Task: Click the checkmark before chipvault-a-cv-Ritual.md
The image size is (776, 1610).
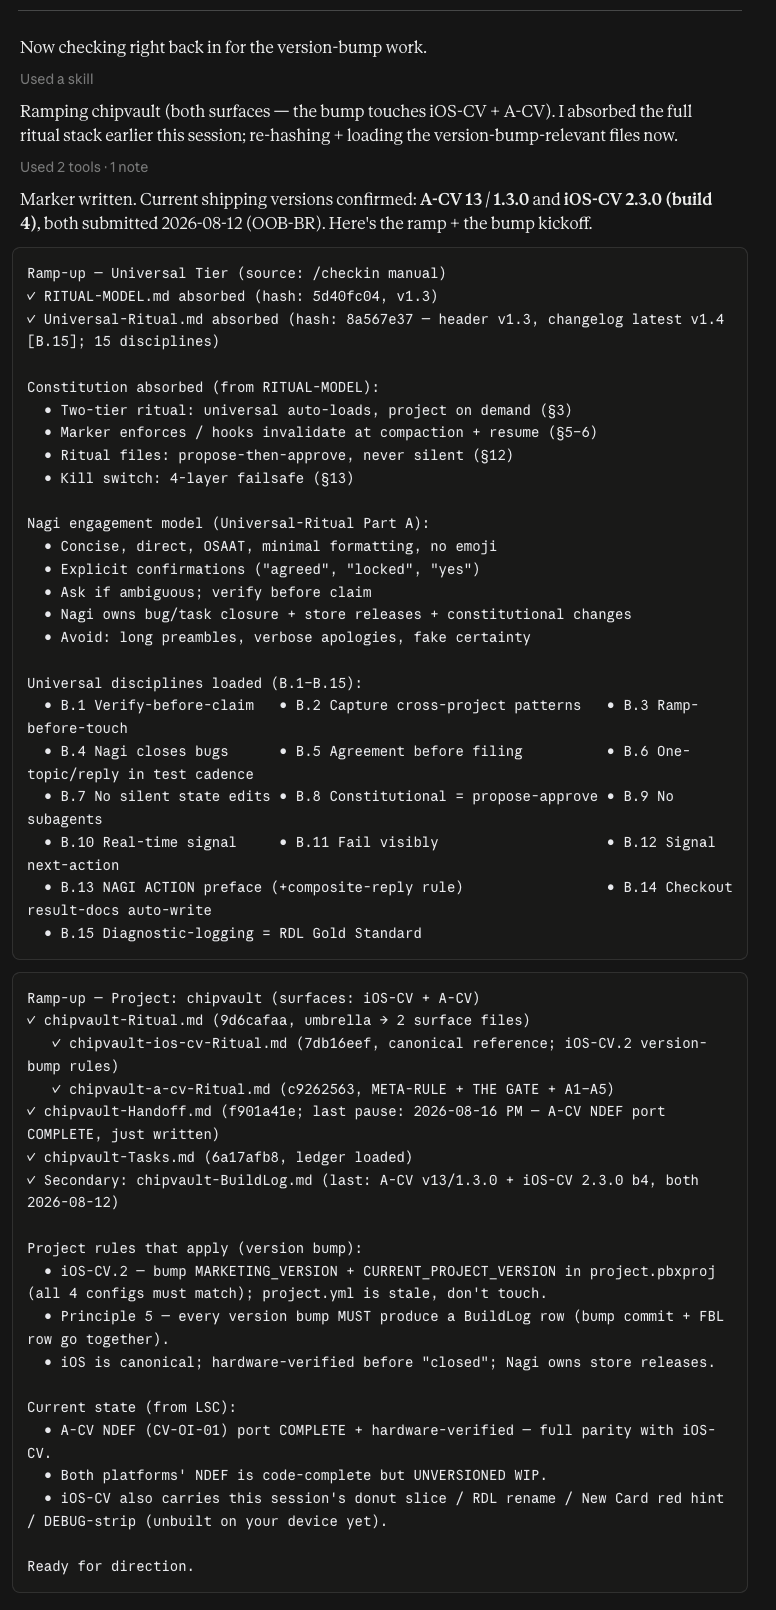Action: click(57, 1089)
